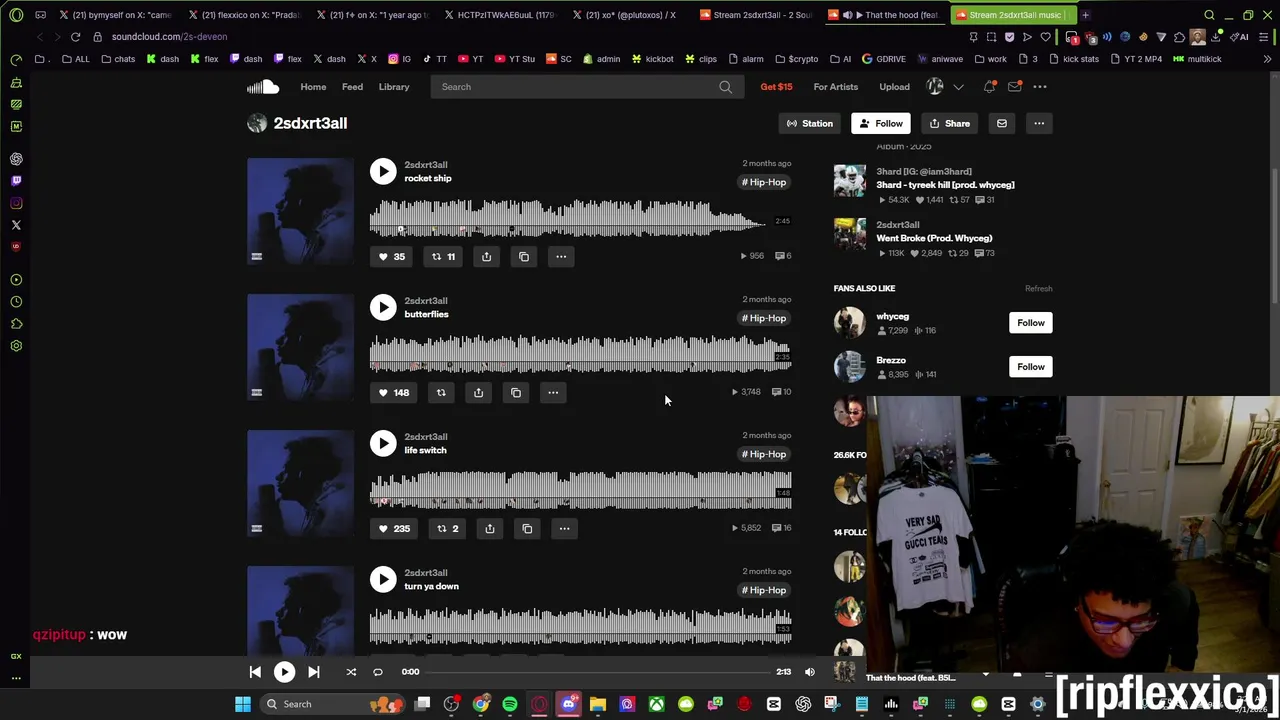
Task: Refresh the Fans Also Like list
Action: pyautogui.click(x=1038, y=289)
